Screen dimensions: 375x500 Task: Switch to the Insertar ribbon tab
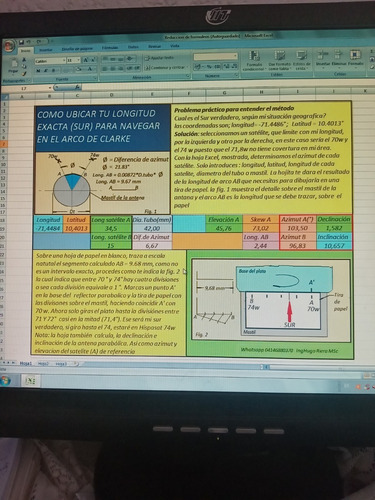click(46, 50)
